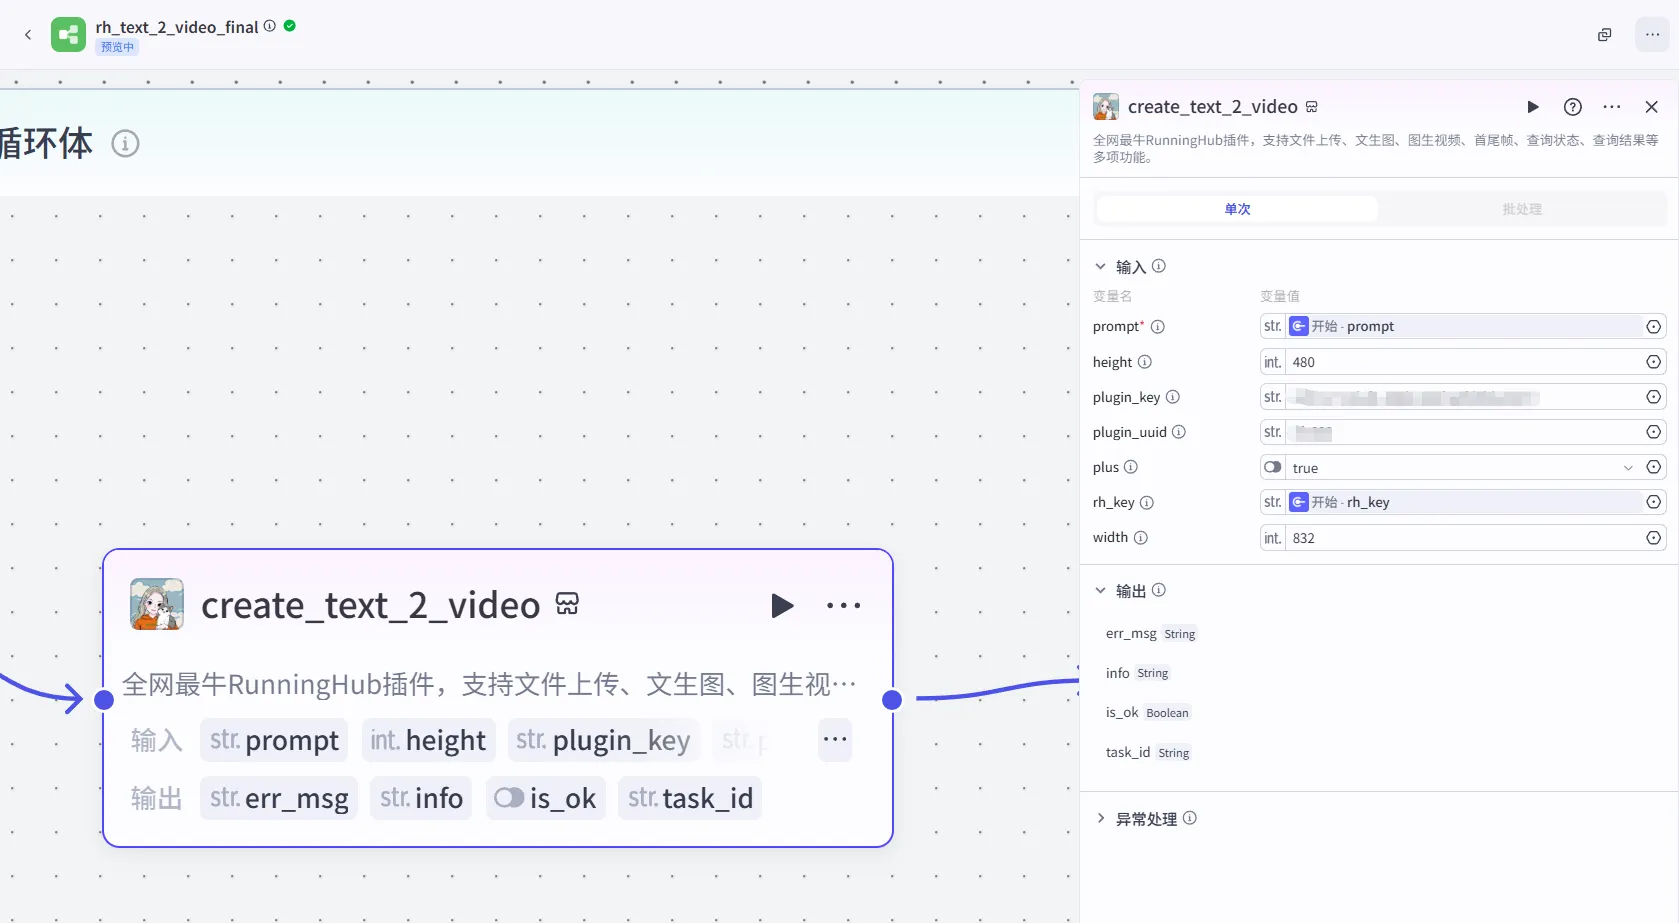Open the duplicate window icon in header

click(1605, 35)
